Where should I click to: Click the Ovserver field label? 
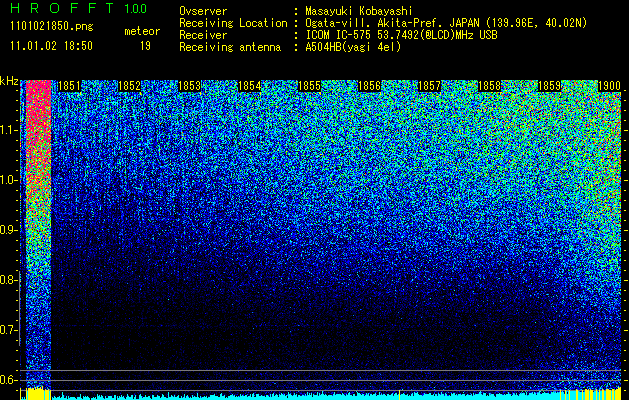pos(203,11)
